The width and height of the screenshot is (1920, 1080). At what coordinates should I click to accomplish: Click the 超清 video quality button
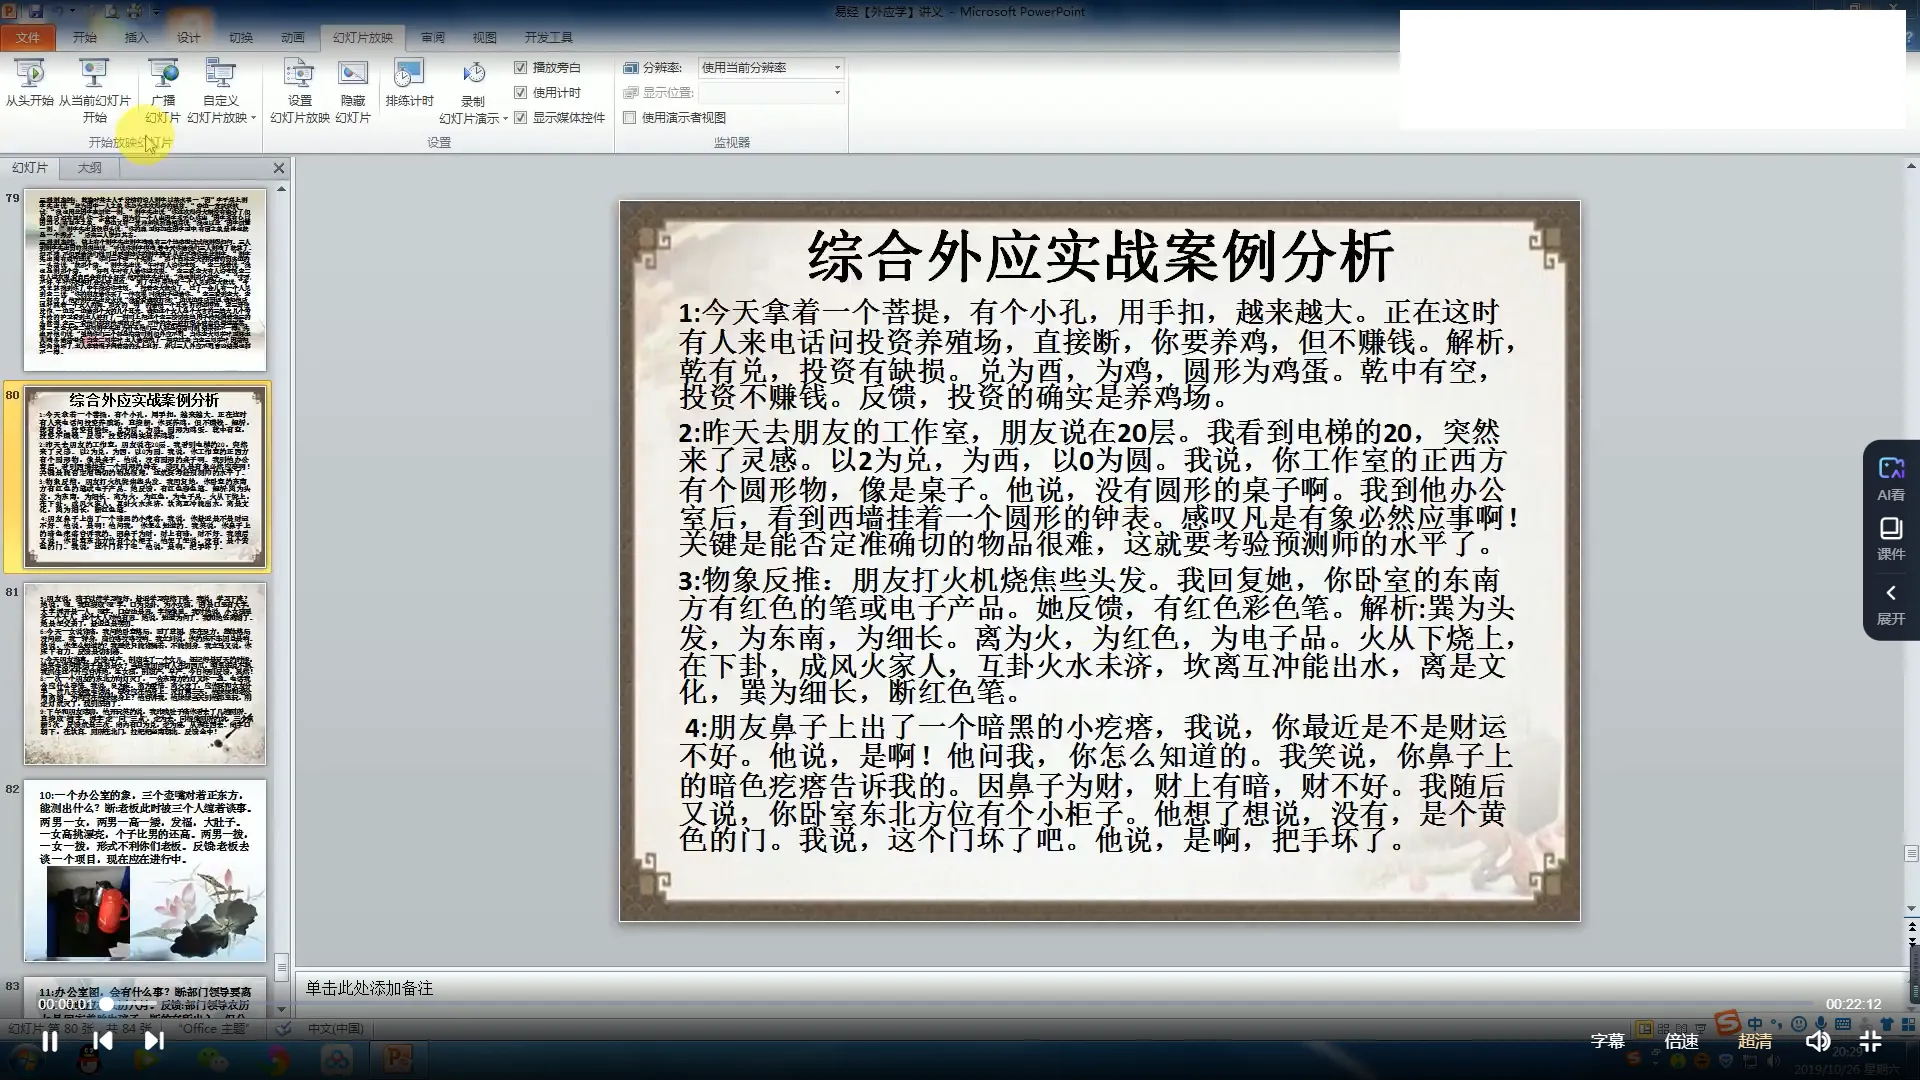pyautogui.click(x=1755, y=1041)
